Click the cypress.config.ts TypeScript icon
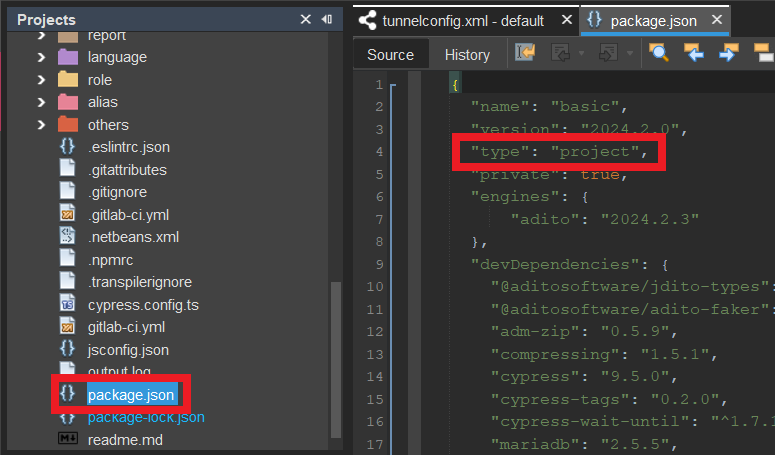This screenshot has width=775, height=455. [x=67, y=304]
